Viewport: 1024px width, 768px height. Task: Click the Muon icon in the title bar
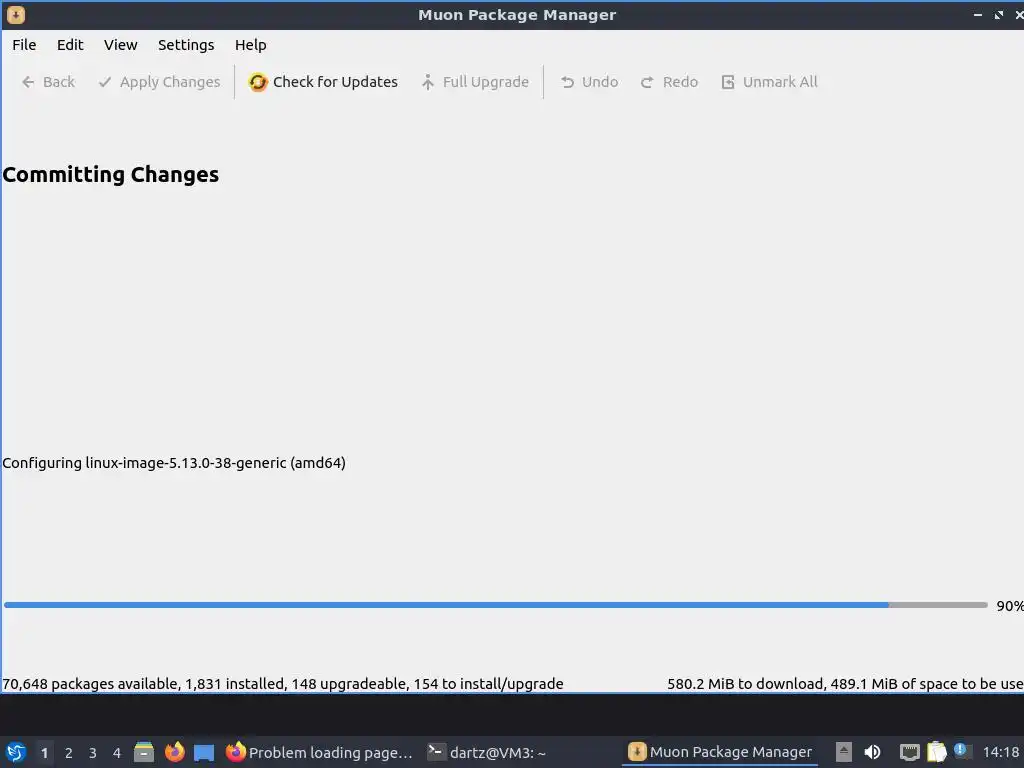coord(16,14)
